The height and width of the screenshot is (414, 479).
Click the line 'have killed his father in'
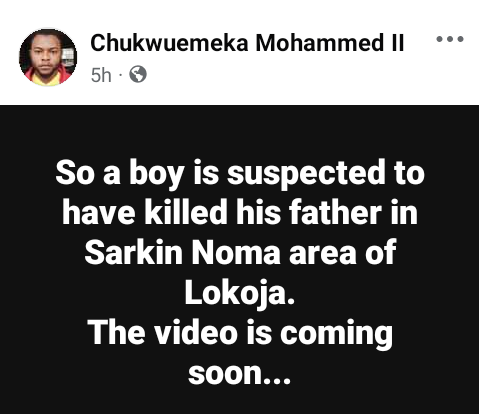[x=240, y=213]
